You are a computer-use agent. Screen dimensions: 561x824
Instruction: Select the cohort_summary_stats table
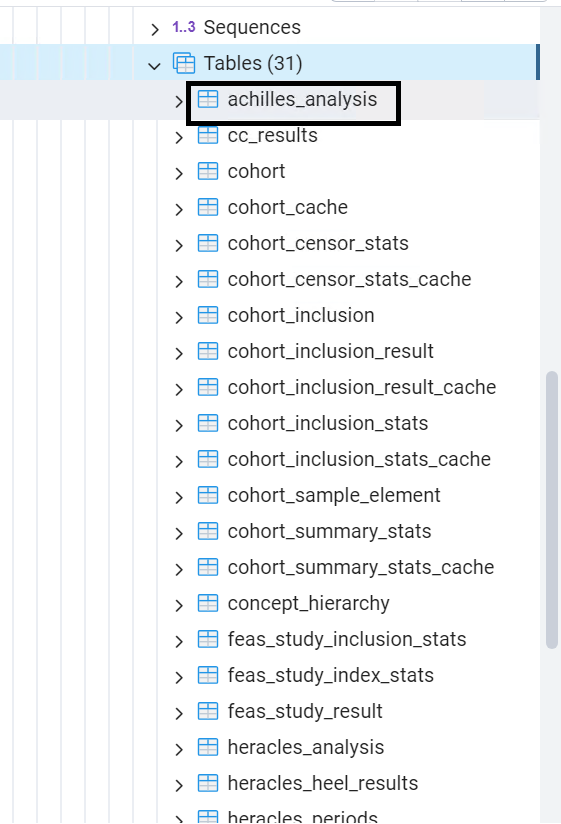329,531
